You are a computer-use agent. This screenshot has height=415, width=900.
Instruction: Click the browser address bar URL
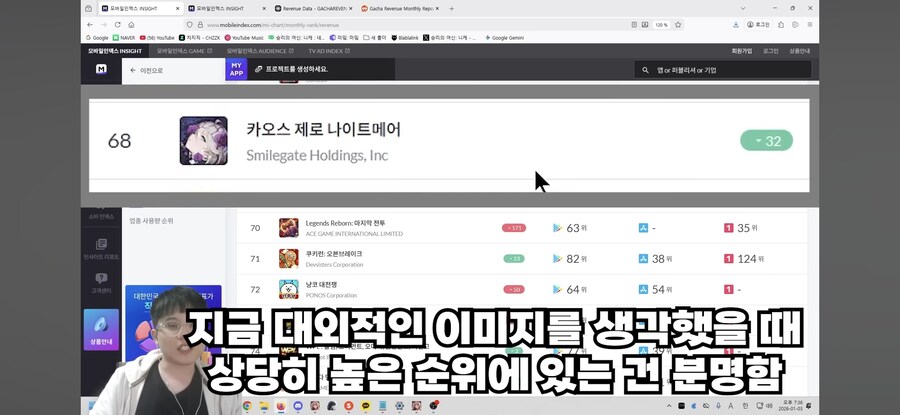pos(273,25)
